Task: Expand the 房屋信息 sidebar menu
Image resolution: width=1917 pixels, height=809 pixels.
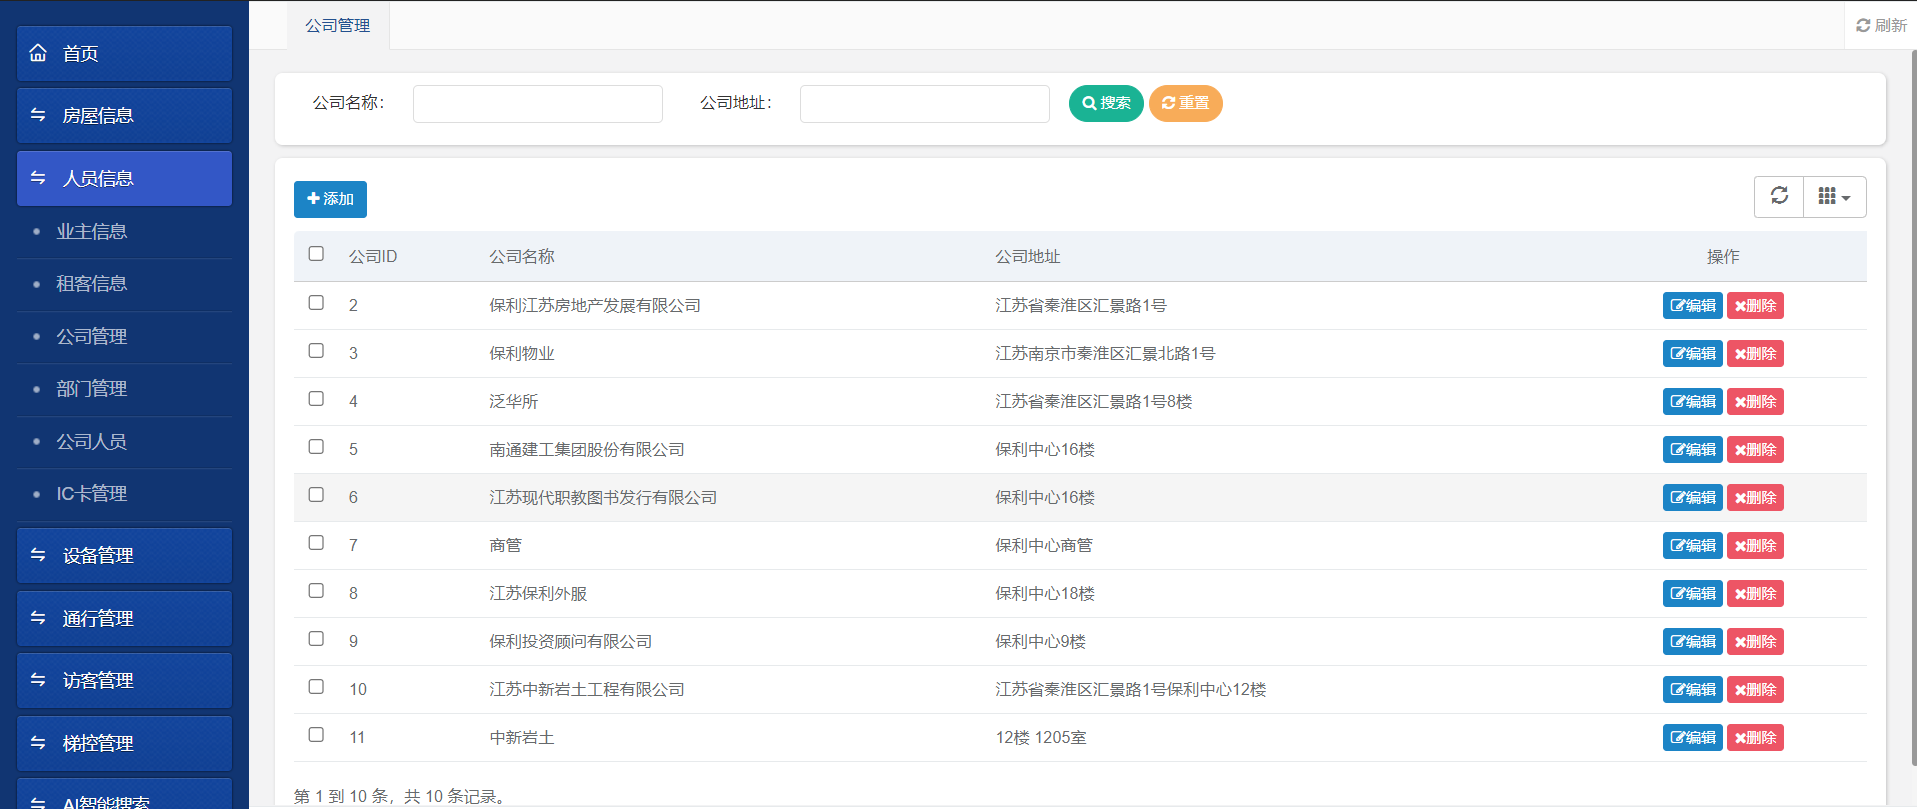Action: point(124,116)
